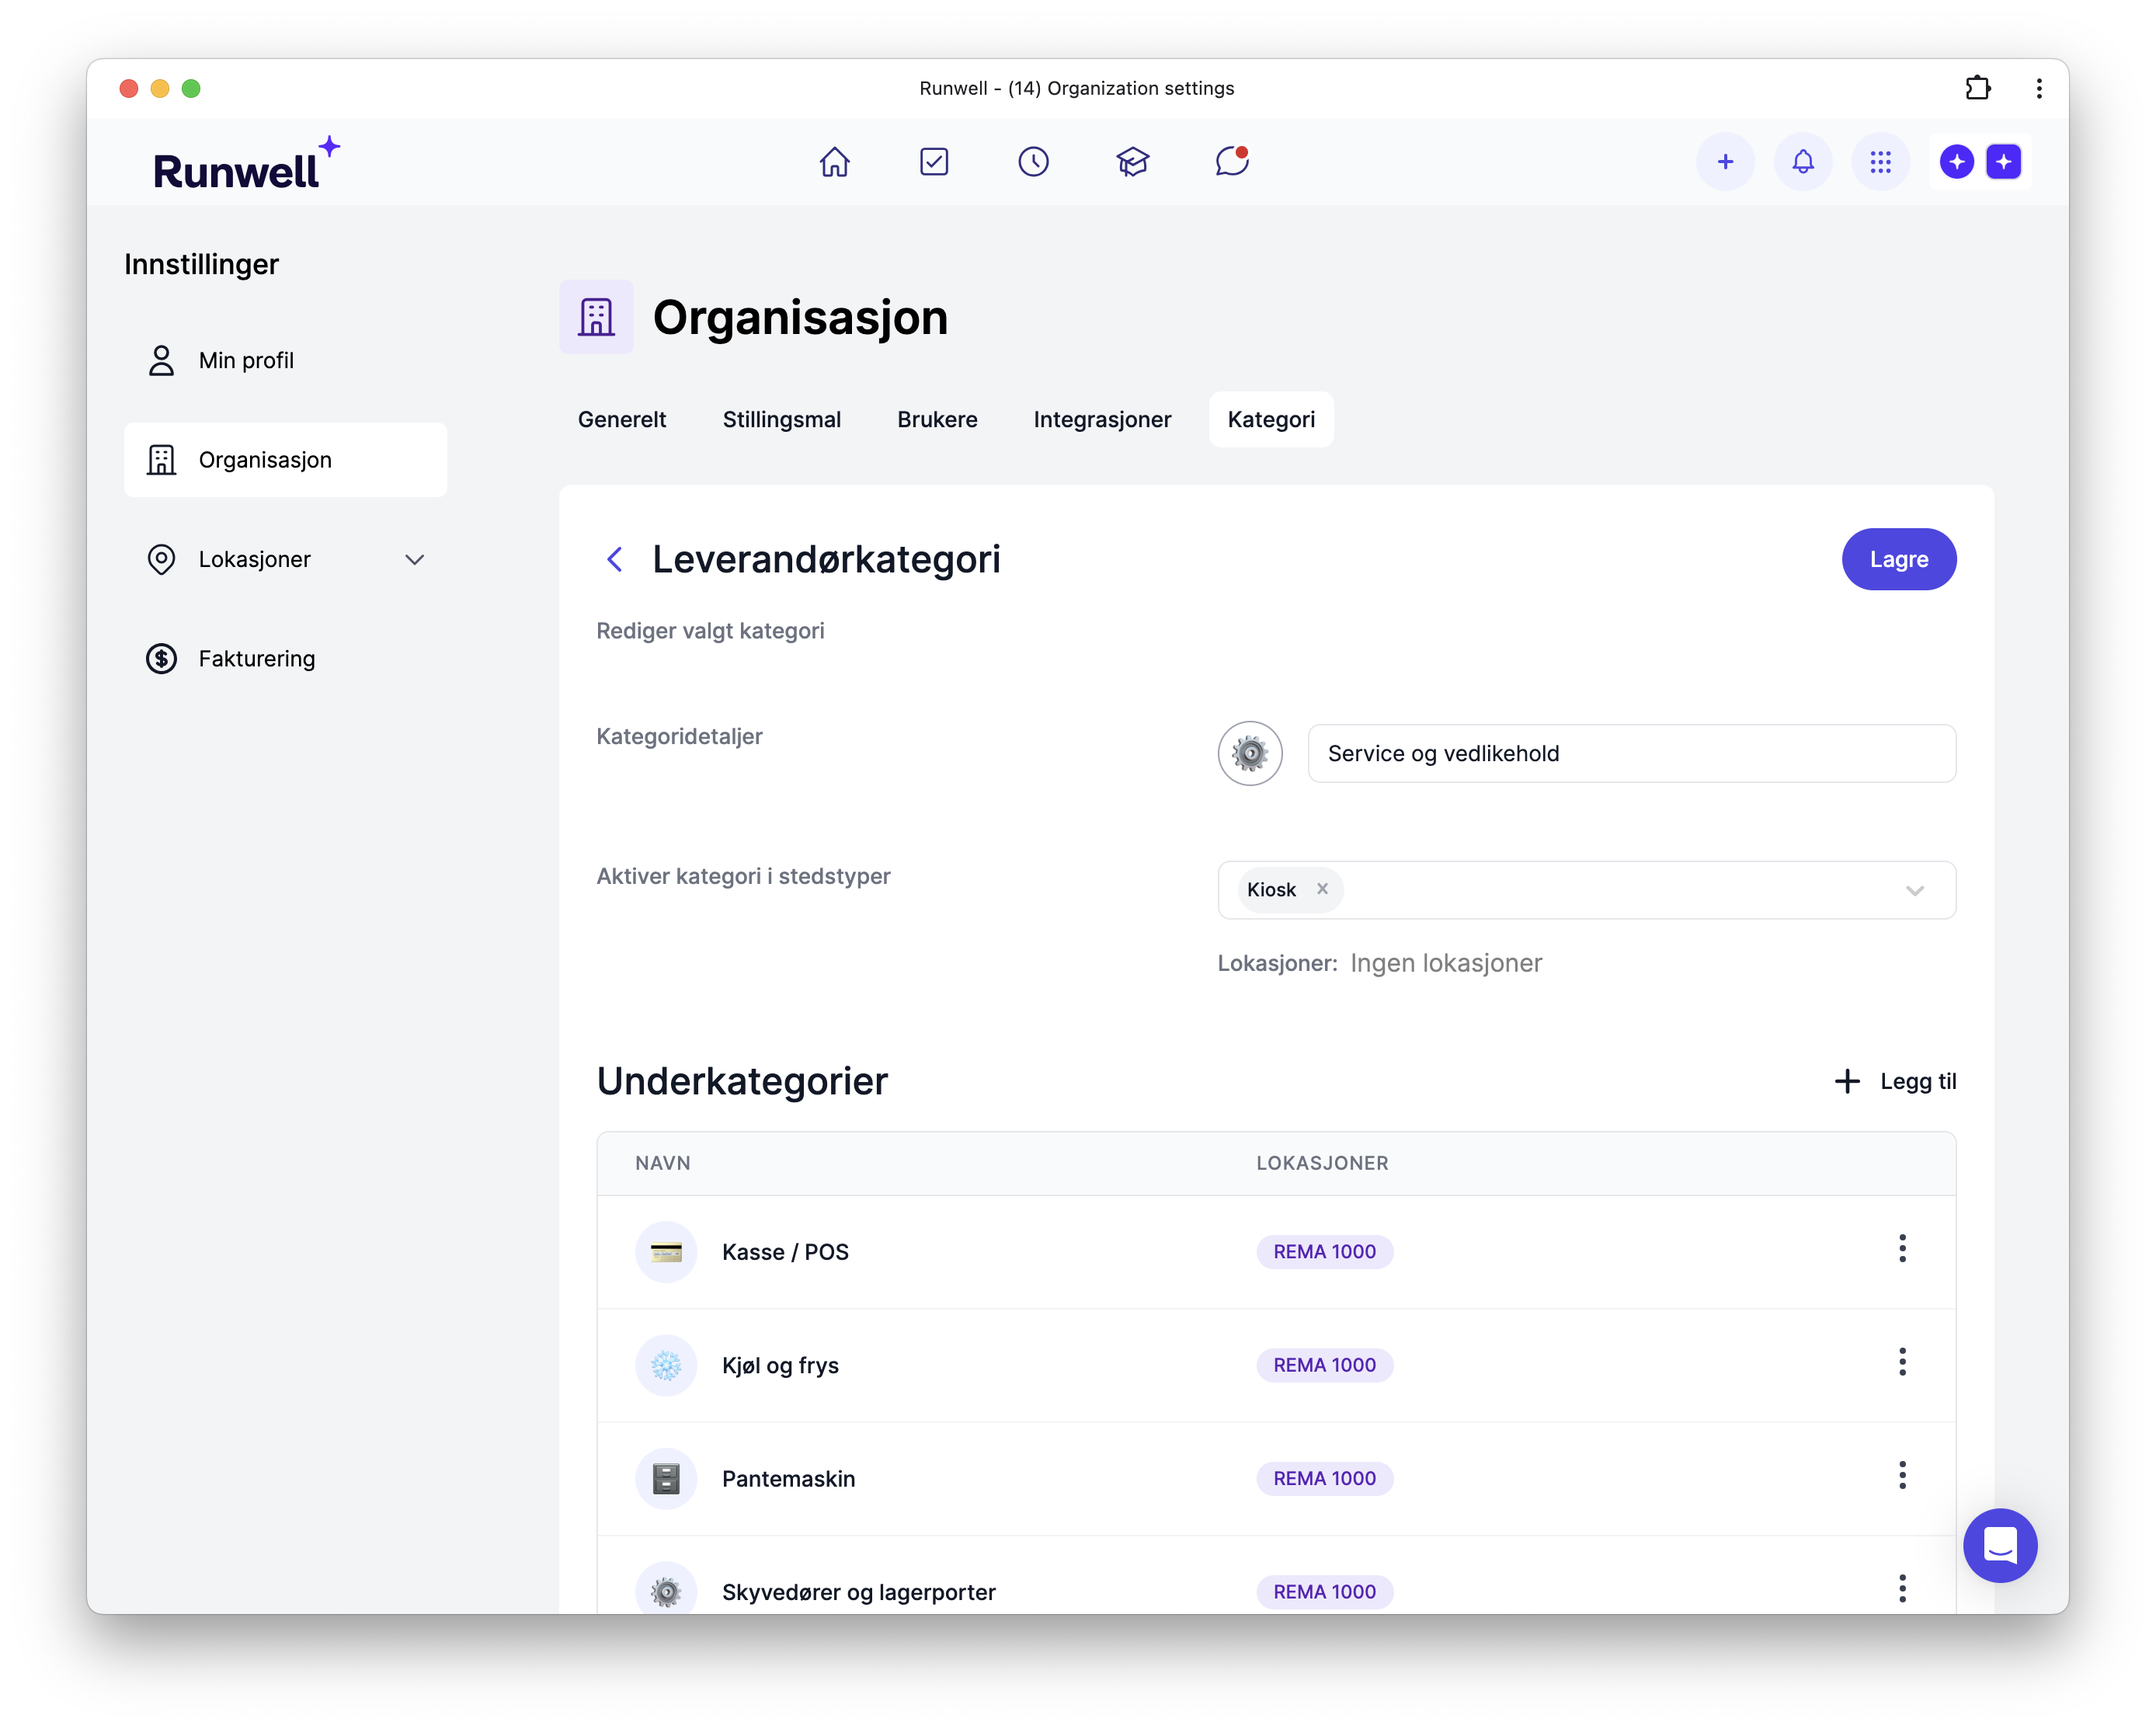This screenshot has width=2156, height=1729.
Task: Click the REMA 1000 tag for Kasse / POS
Action: tap(1324, 1252)
